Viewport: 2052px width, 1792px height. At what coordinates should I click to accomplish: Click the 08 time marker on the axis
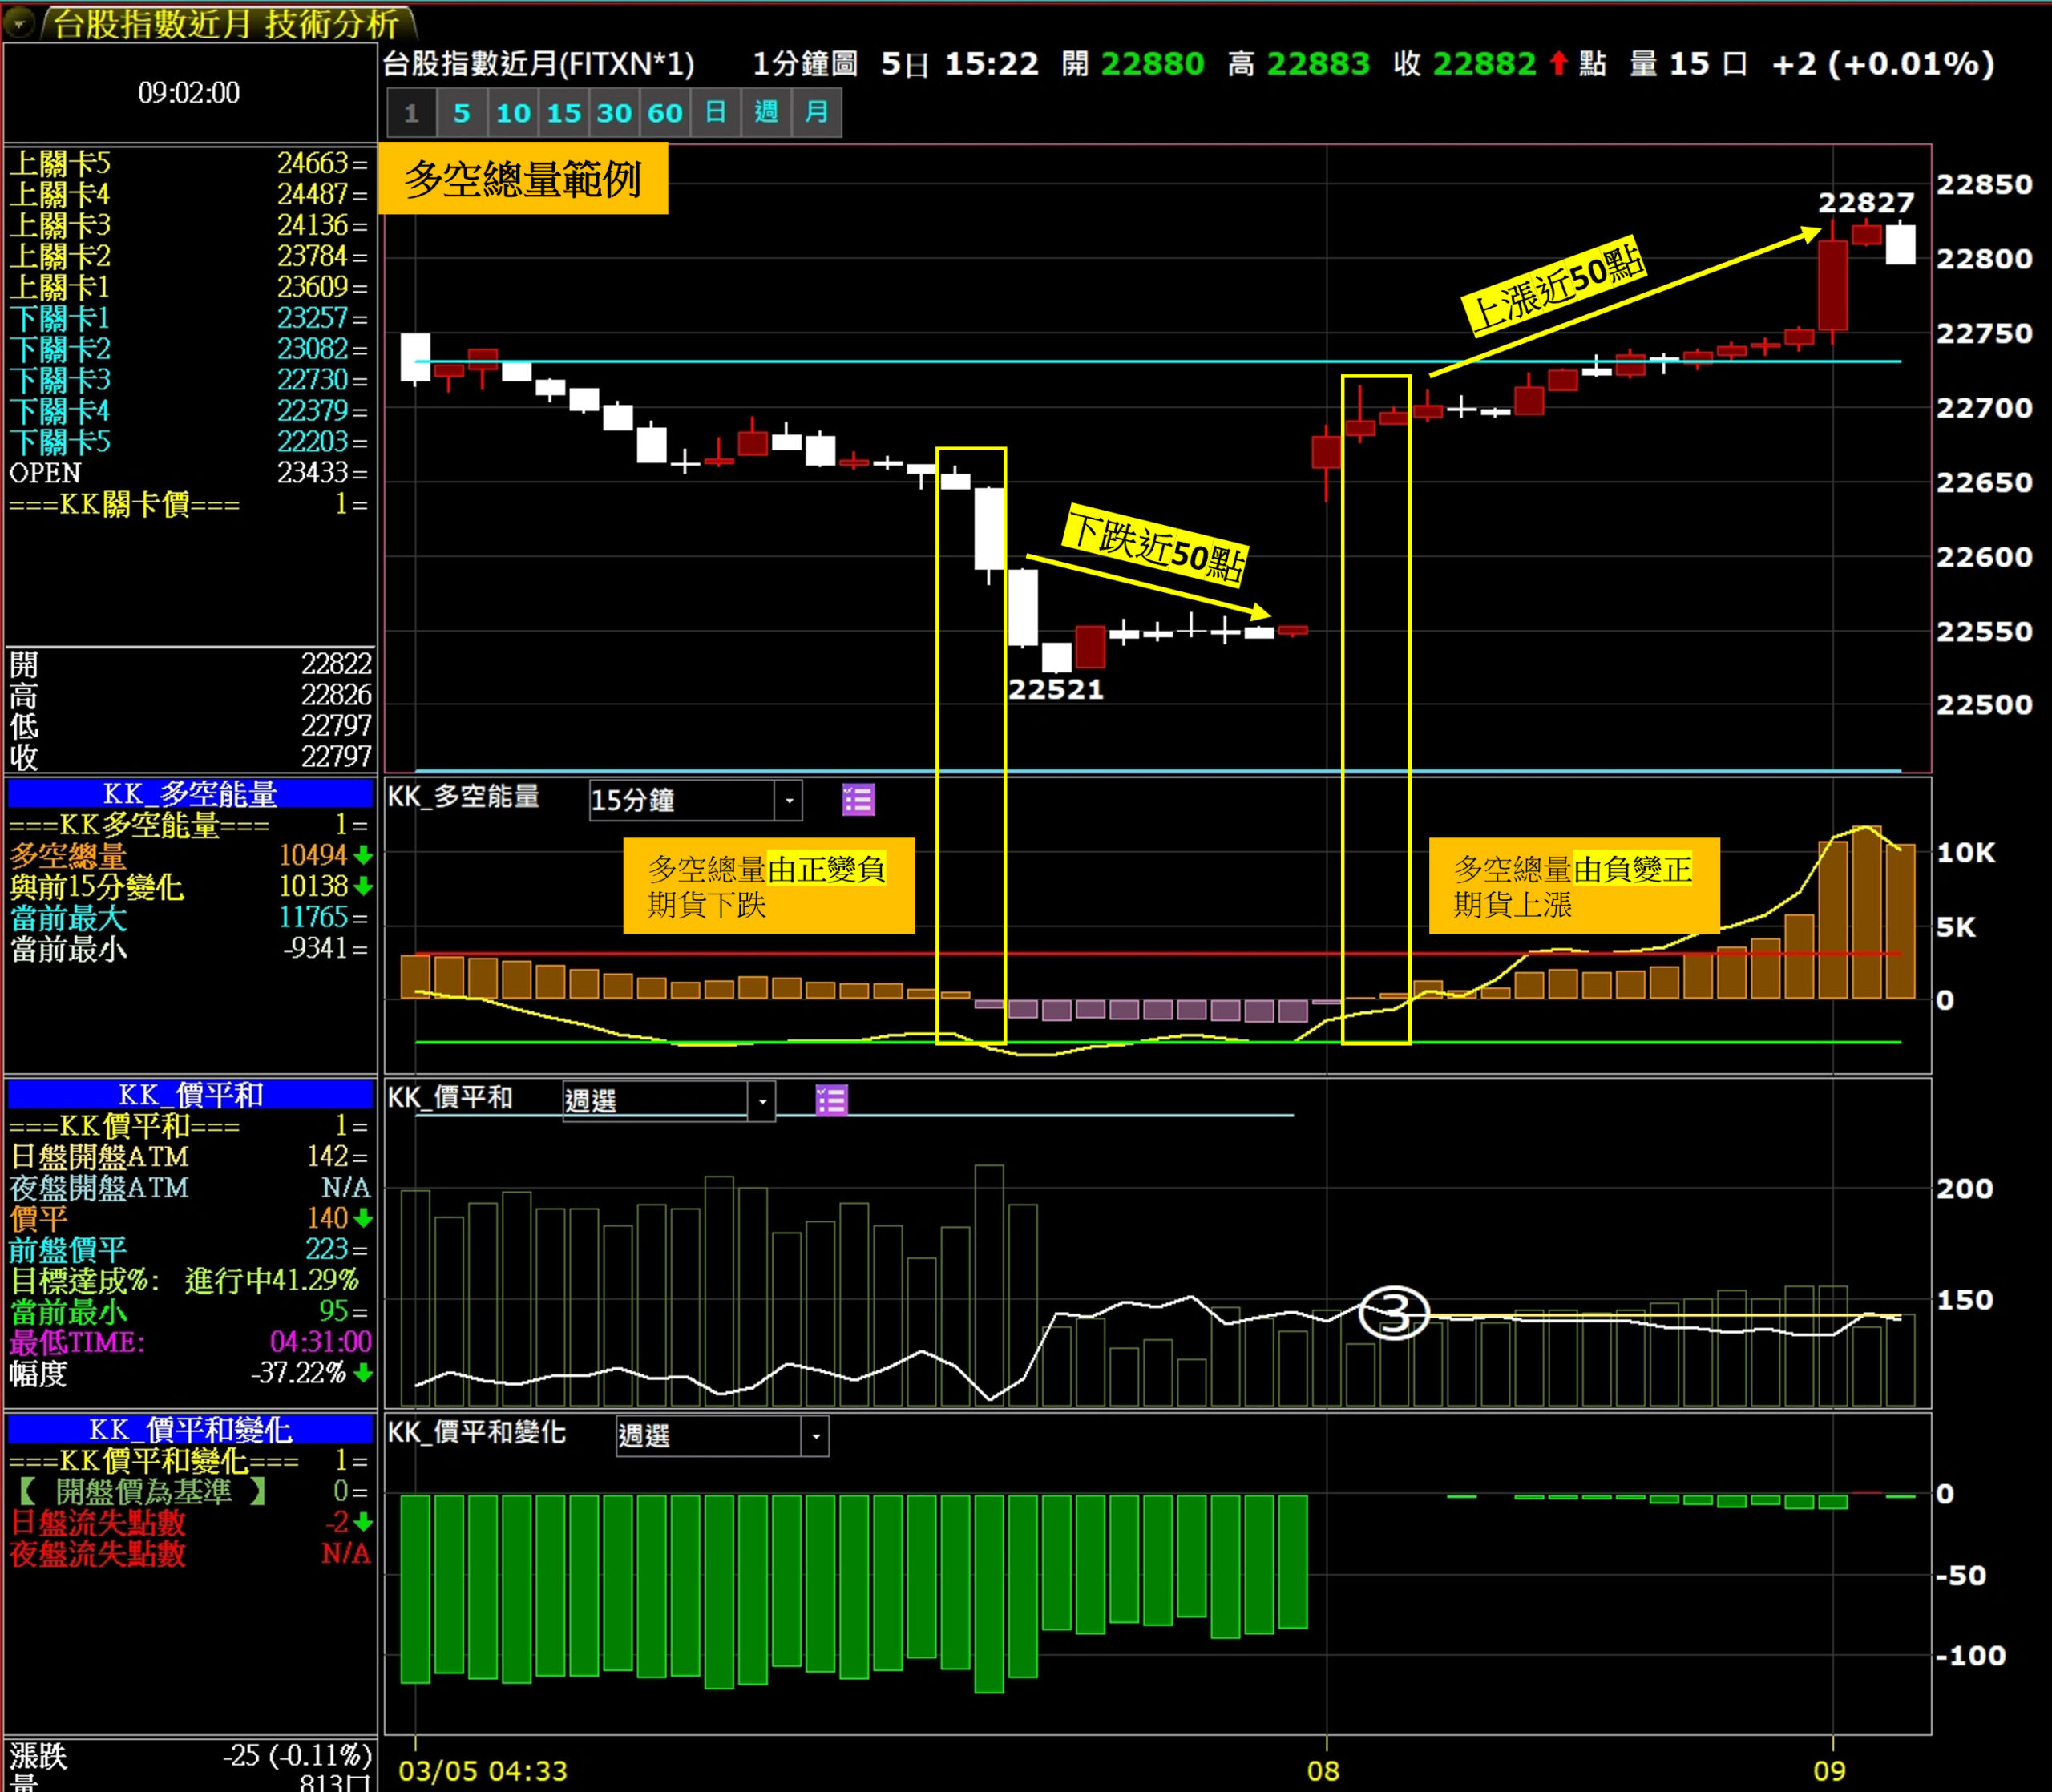[1323, 1771]
